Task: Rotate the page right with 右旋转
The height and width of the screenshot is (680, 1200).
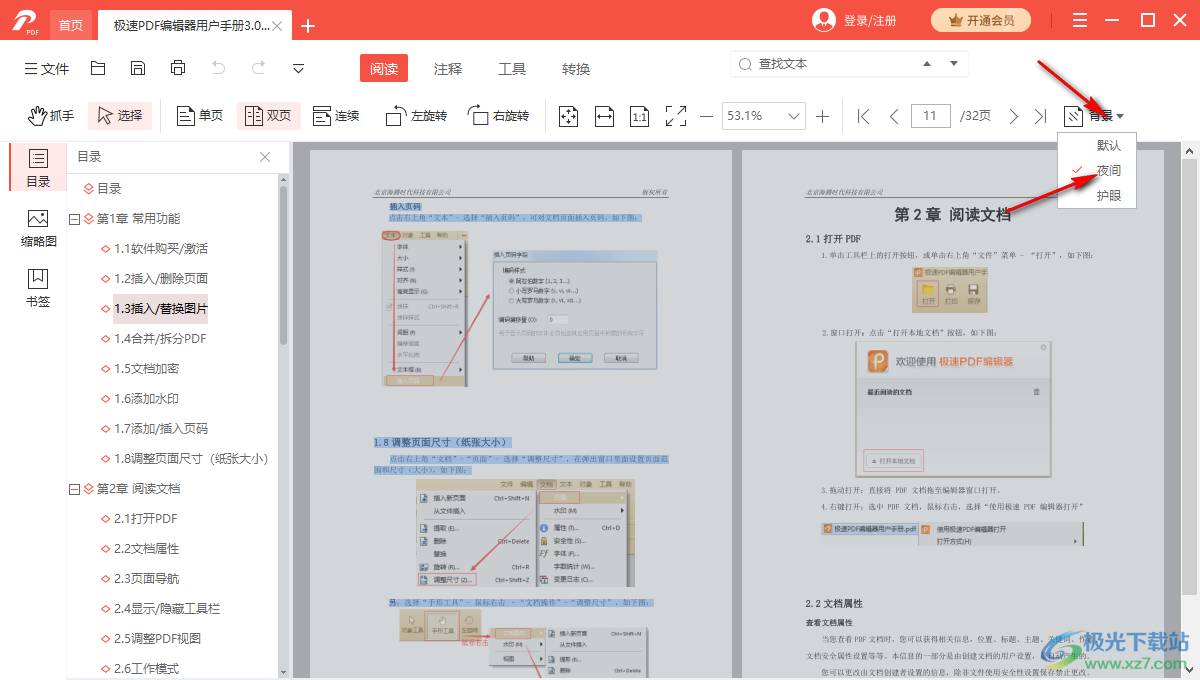Action: tap(498, 116)
